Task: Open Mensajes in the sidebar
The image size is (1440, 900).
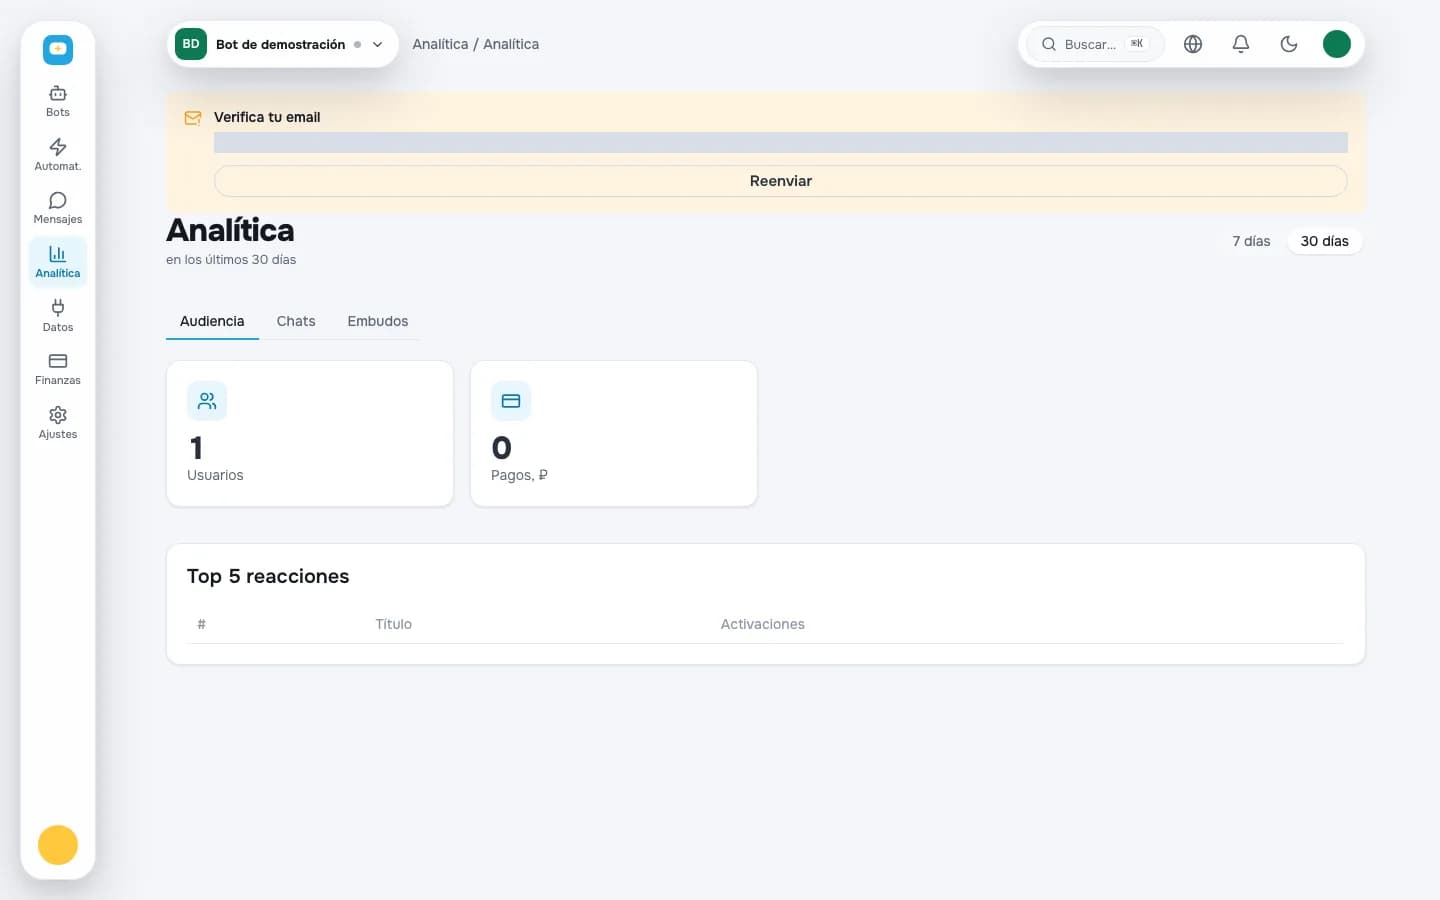Action: [58, 208]
